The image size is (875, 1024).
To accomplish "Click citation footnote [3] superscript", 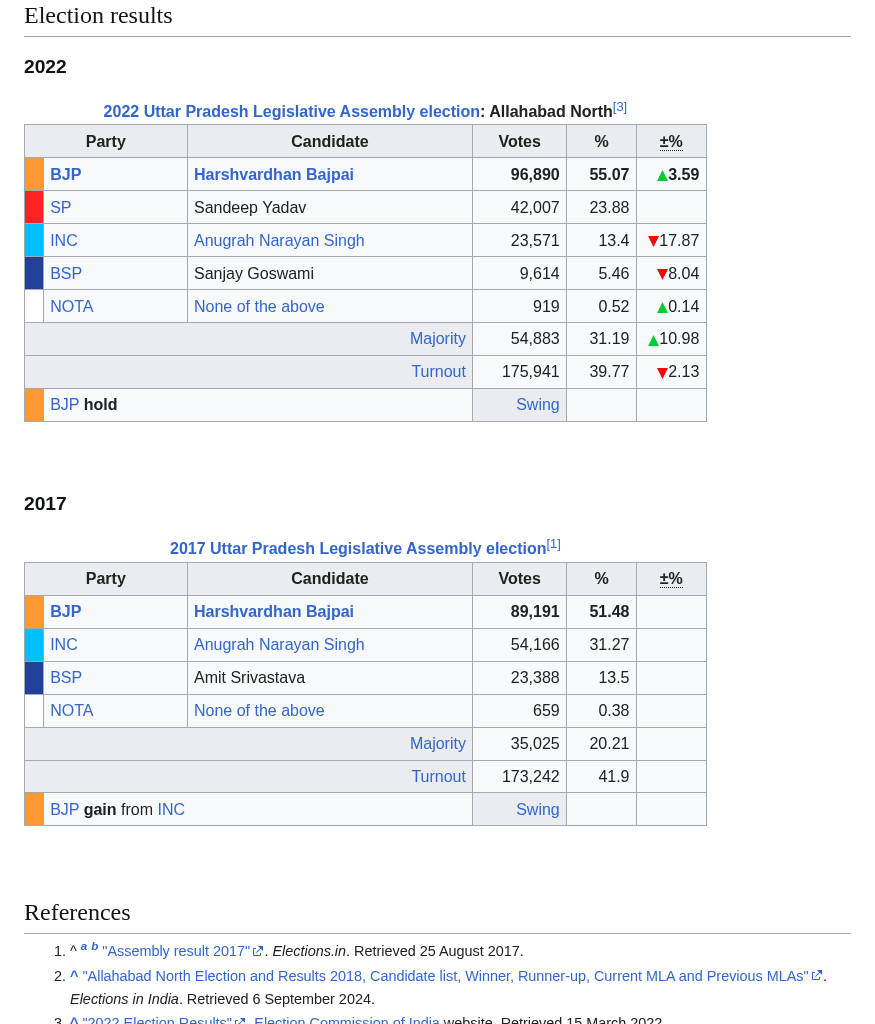I will pos(620,107).
